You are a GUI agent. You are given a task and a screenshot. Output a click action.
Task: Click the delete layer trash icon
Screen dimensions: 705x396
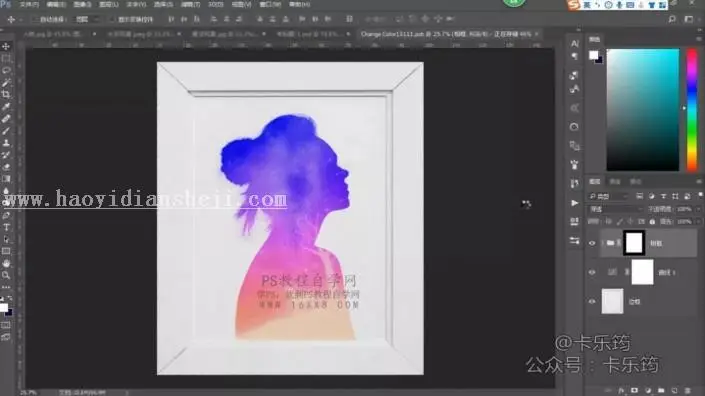[687, 391]
